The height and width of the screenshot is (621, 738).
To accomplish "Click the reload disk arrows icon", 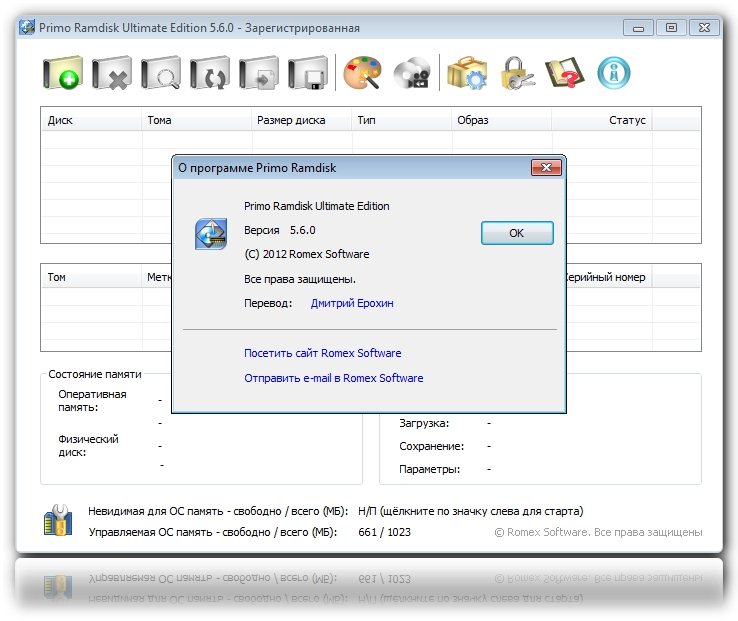I will [209, 72].
